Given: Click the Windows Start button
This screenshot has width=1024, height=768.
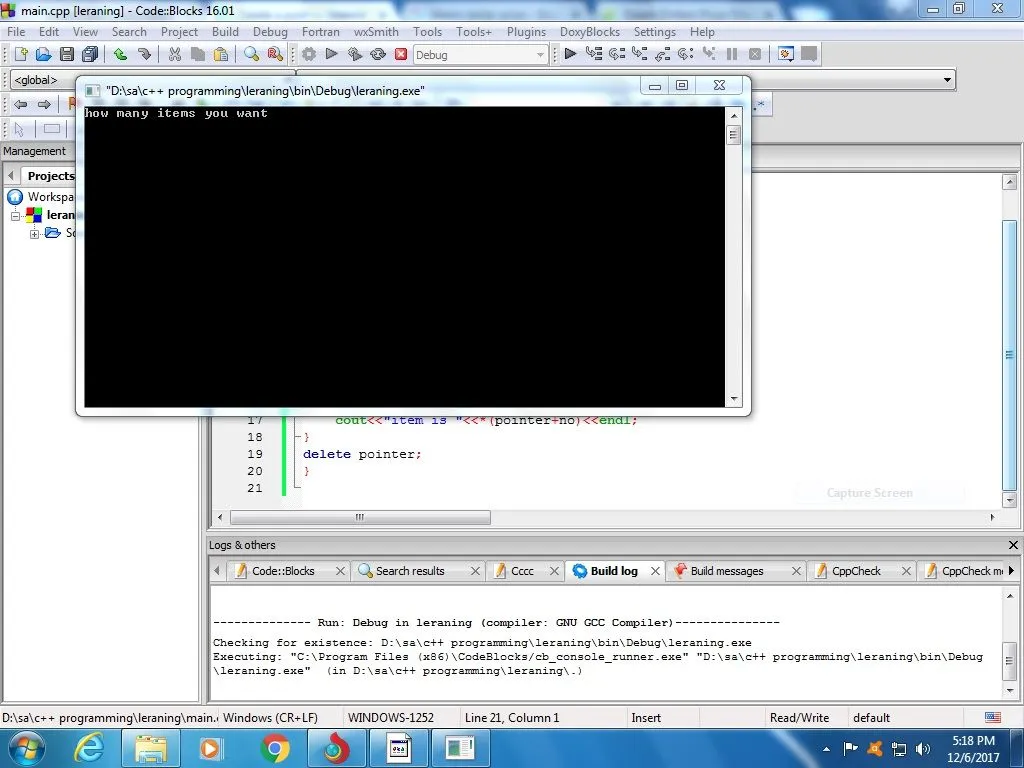Looking at the screenshot, I should (26, 748).
